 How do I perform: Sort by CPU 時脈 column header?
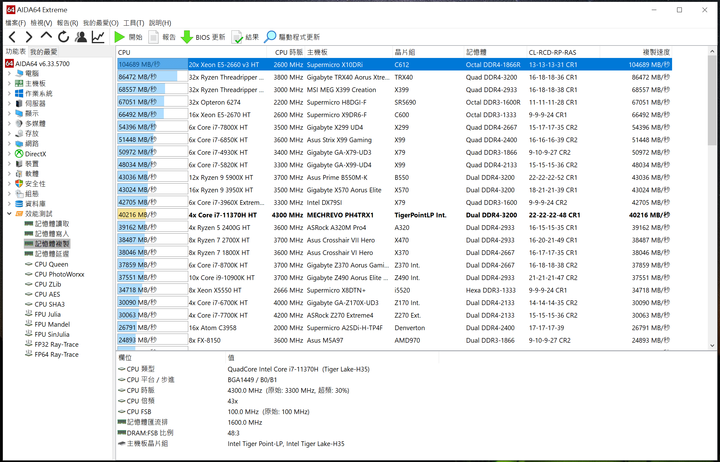click(286, 52)
